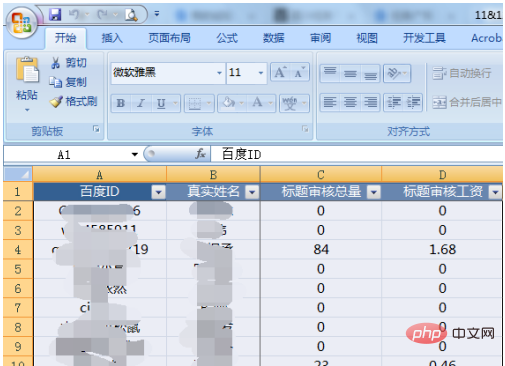Open the 页面布局 ribbon tab
Screen dimensions: 505x366
coord(169,38)
